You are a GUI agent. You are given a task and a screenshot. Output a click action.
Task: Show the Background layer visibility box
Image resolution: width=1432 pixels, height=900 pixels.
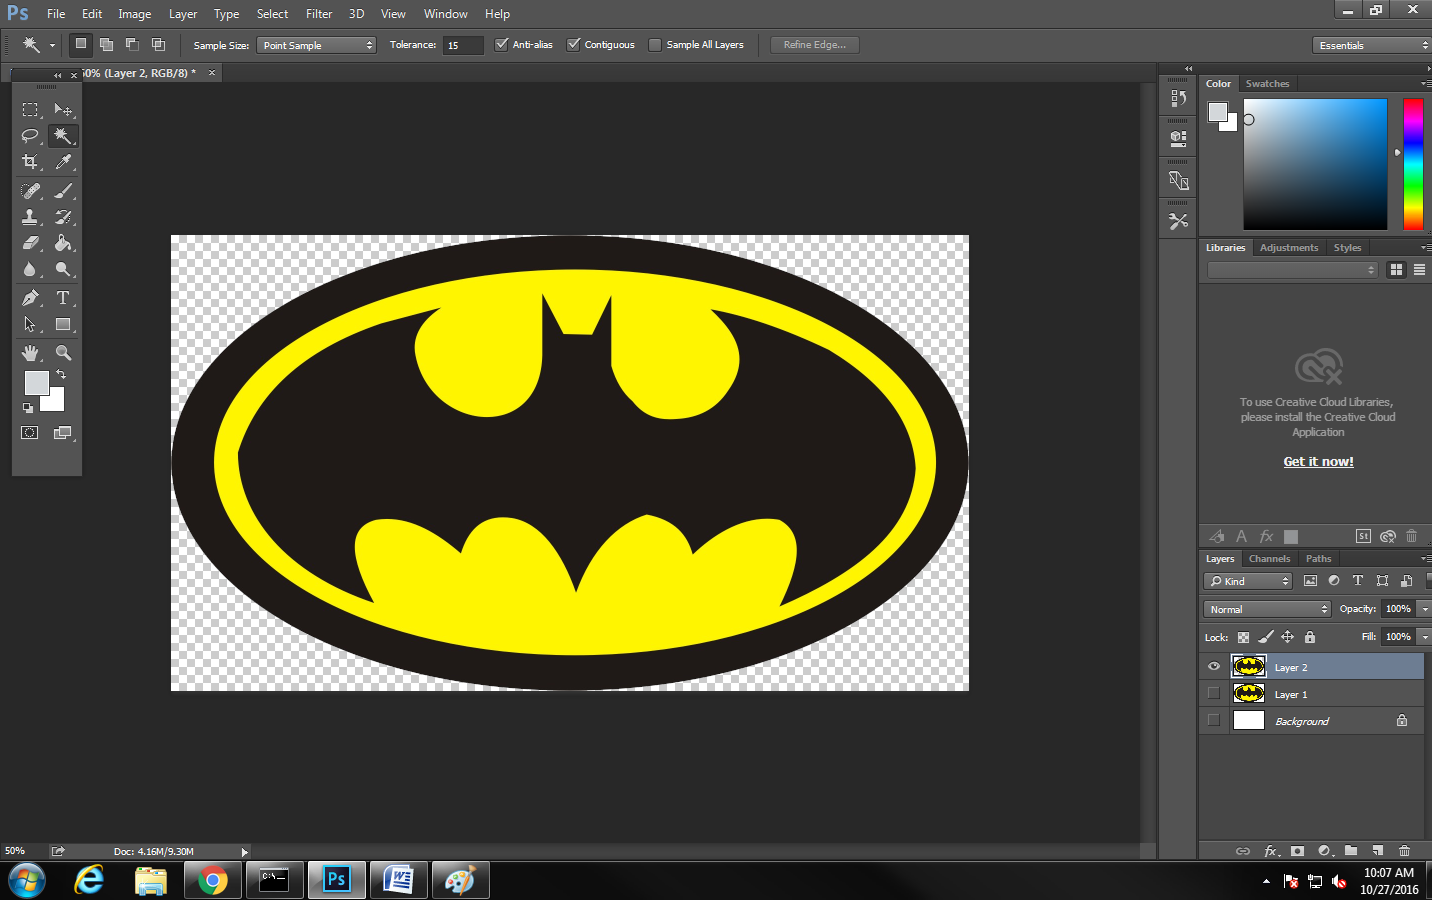coord(1214,720)
